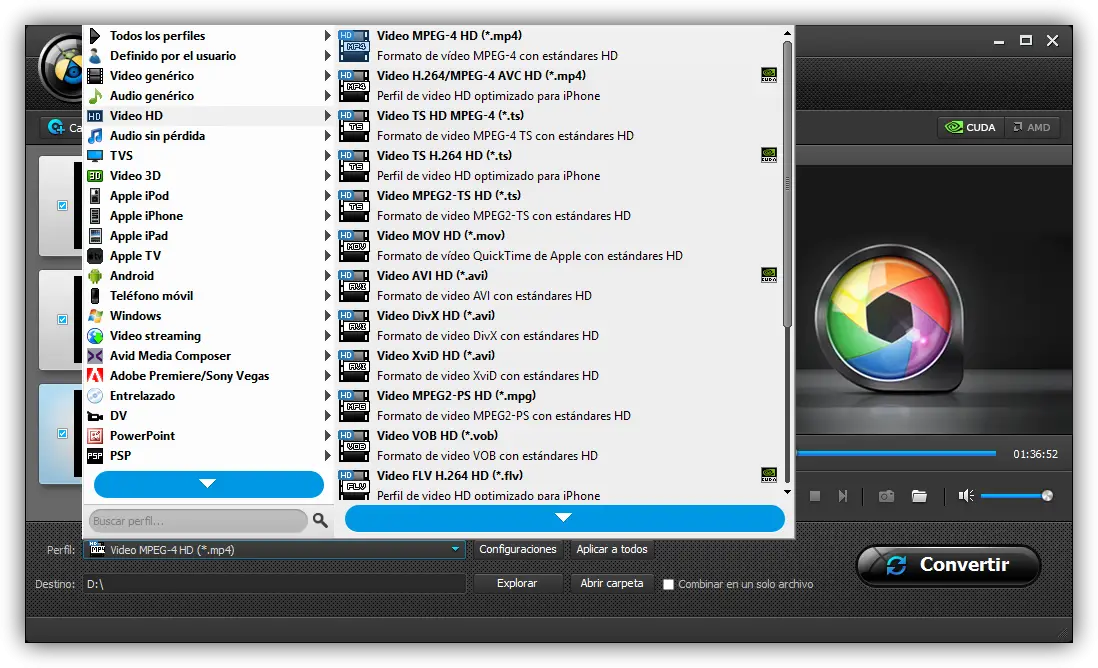Toggle CUDA acceleration

click(971, 127)
